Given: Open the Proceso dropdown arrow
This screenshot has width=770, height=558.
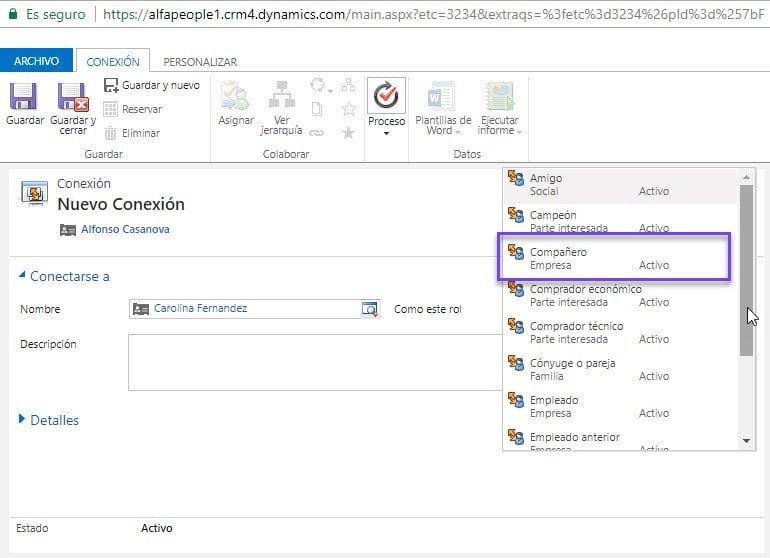Looking at the screenshot, I should tap(386, 133).
